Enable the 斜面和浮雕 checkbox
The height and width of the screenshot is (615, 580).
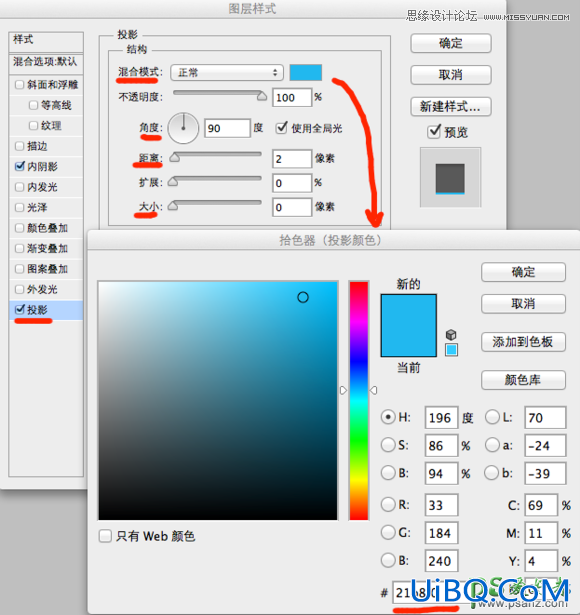click(x=19, y=85)
